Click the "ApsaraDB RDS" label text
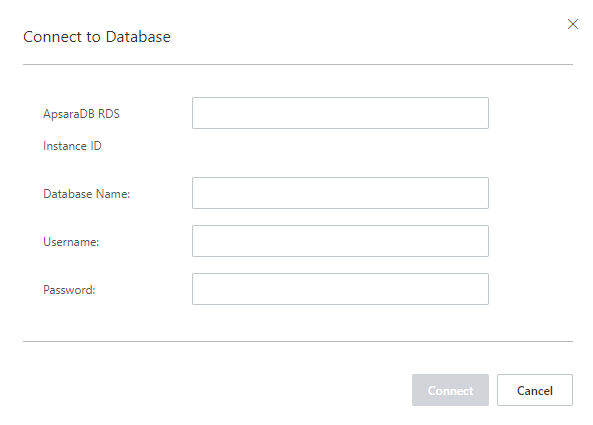This screenshot has width=593, height=425. coord(81,114)
